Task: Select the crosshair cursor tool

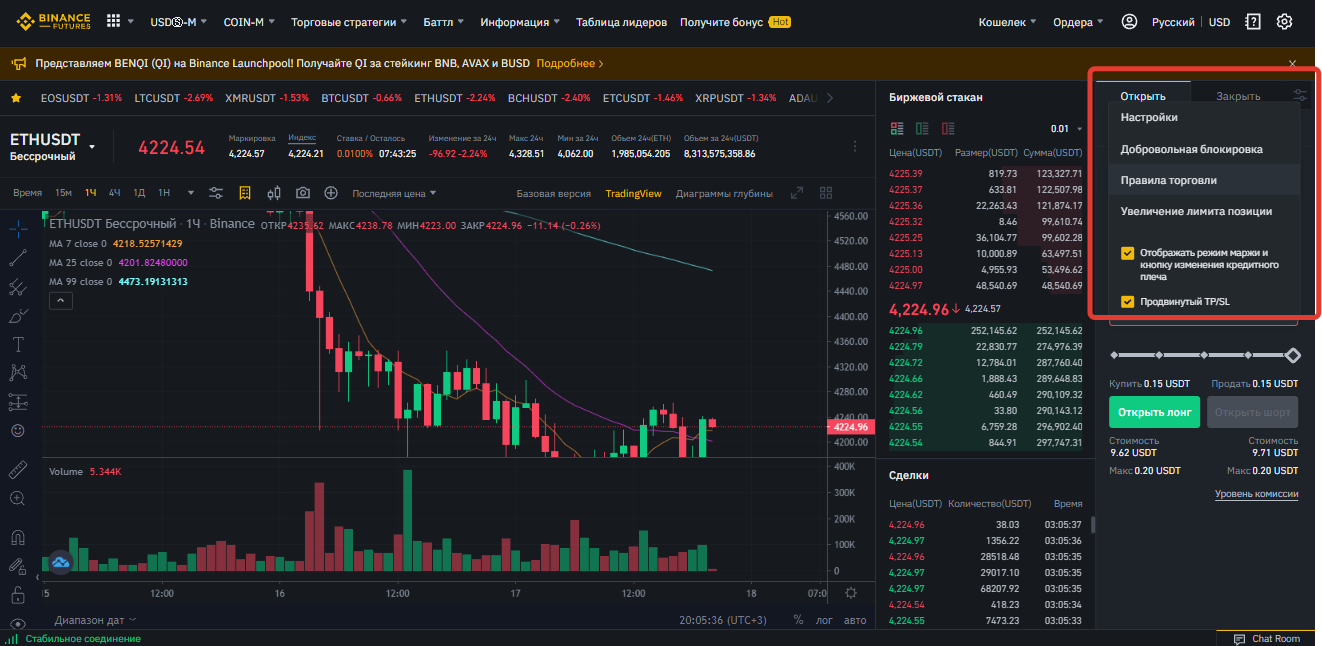Action: [x=18, y=229]
